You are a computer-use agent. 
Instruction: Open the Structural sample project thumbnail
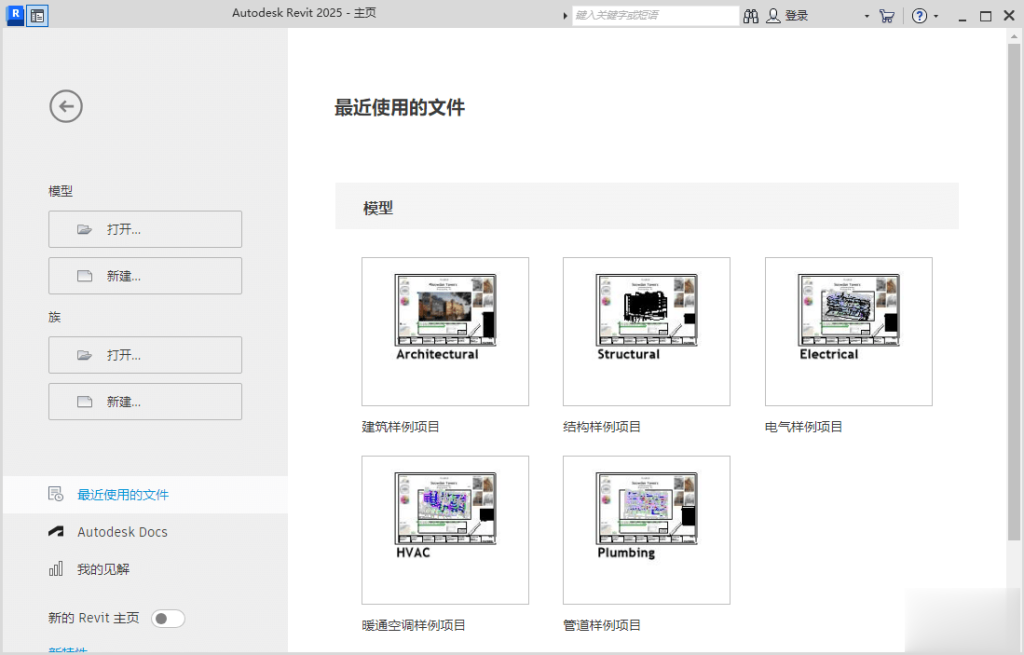[647, 332]
